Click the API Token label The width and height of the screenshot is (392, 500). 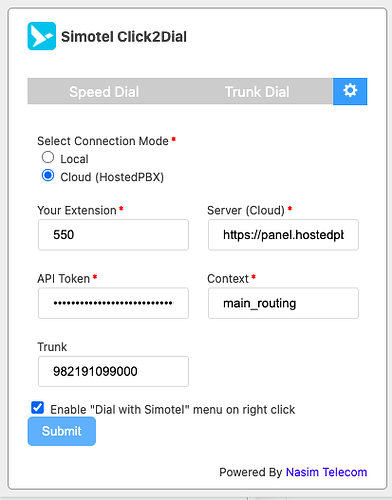64,279
